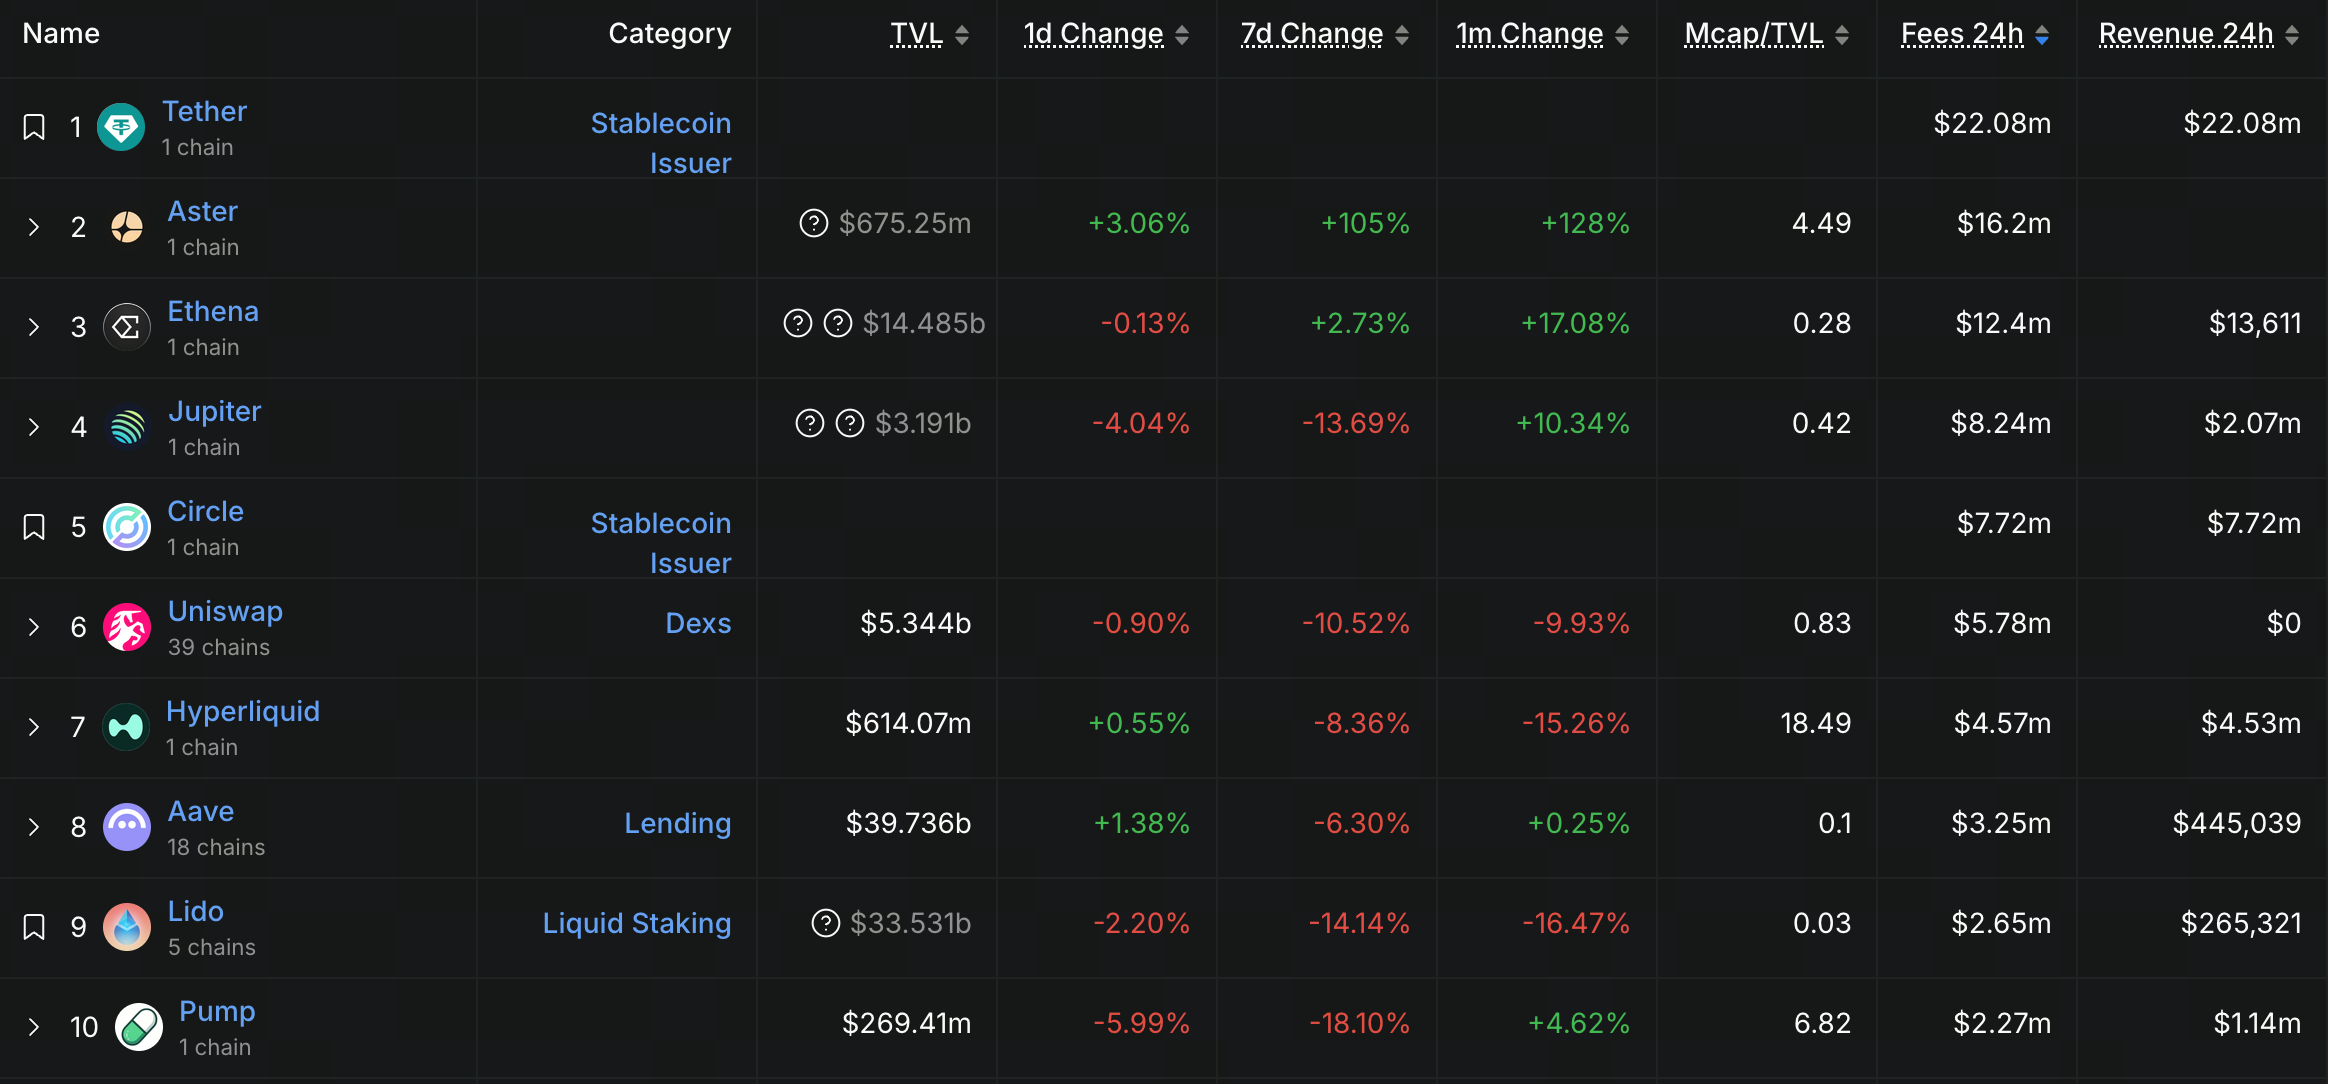Click the Lending category link for Aave

(677, 823)
